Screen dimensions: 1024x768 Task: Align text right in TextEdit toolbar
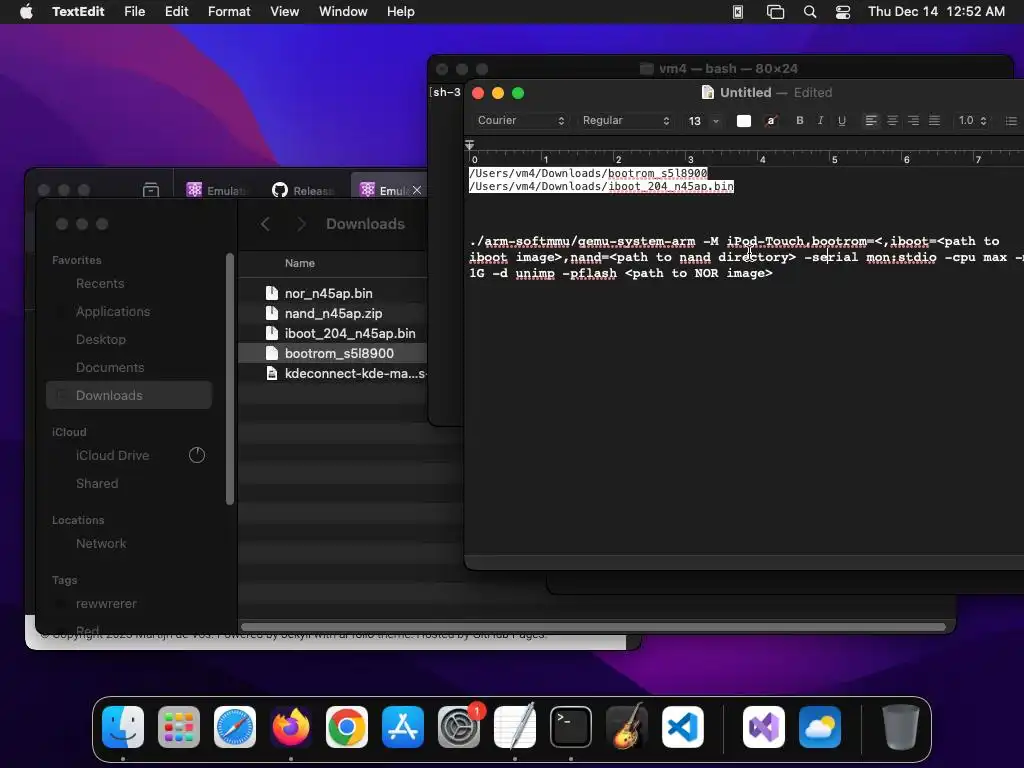(913, 121)
